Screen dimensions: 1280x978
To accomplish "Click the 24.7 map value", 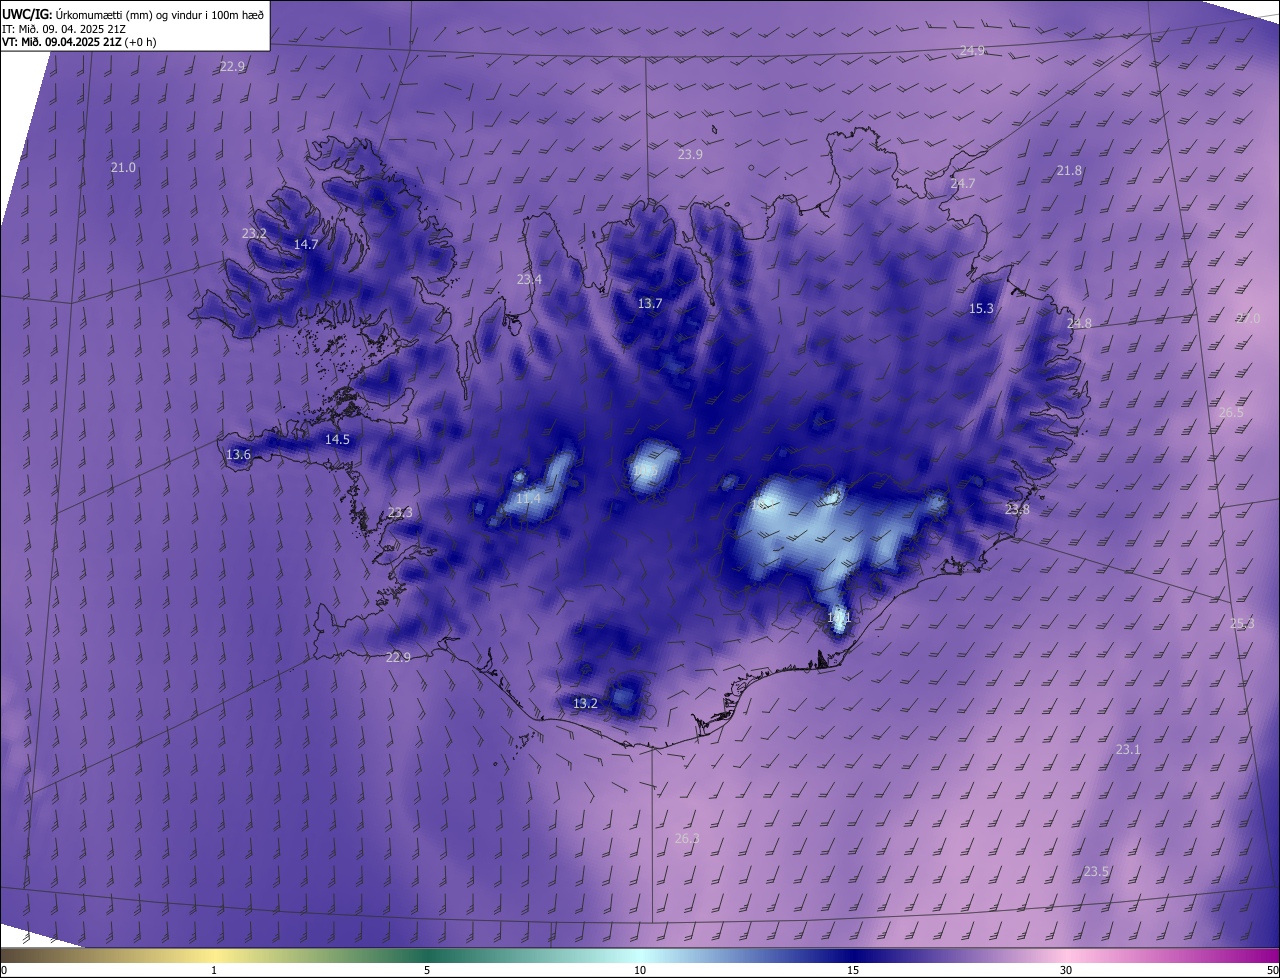I will coord(962,184).
